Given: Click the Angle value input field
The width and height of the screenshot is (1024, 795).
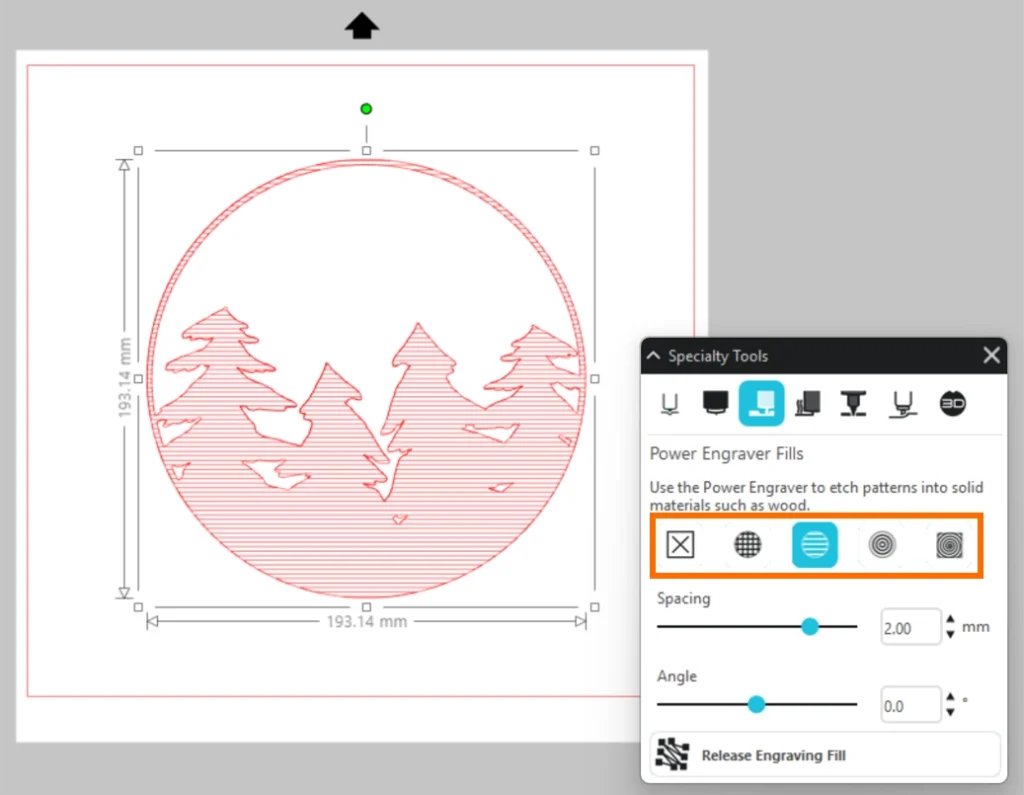Looking at the screenshot, I should pos(910,705).
